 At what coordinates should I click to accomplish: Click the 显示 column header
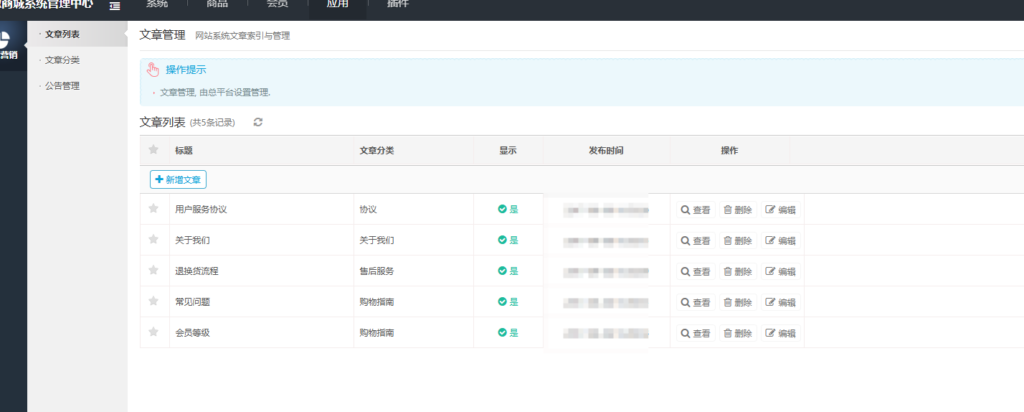508,150
